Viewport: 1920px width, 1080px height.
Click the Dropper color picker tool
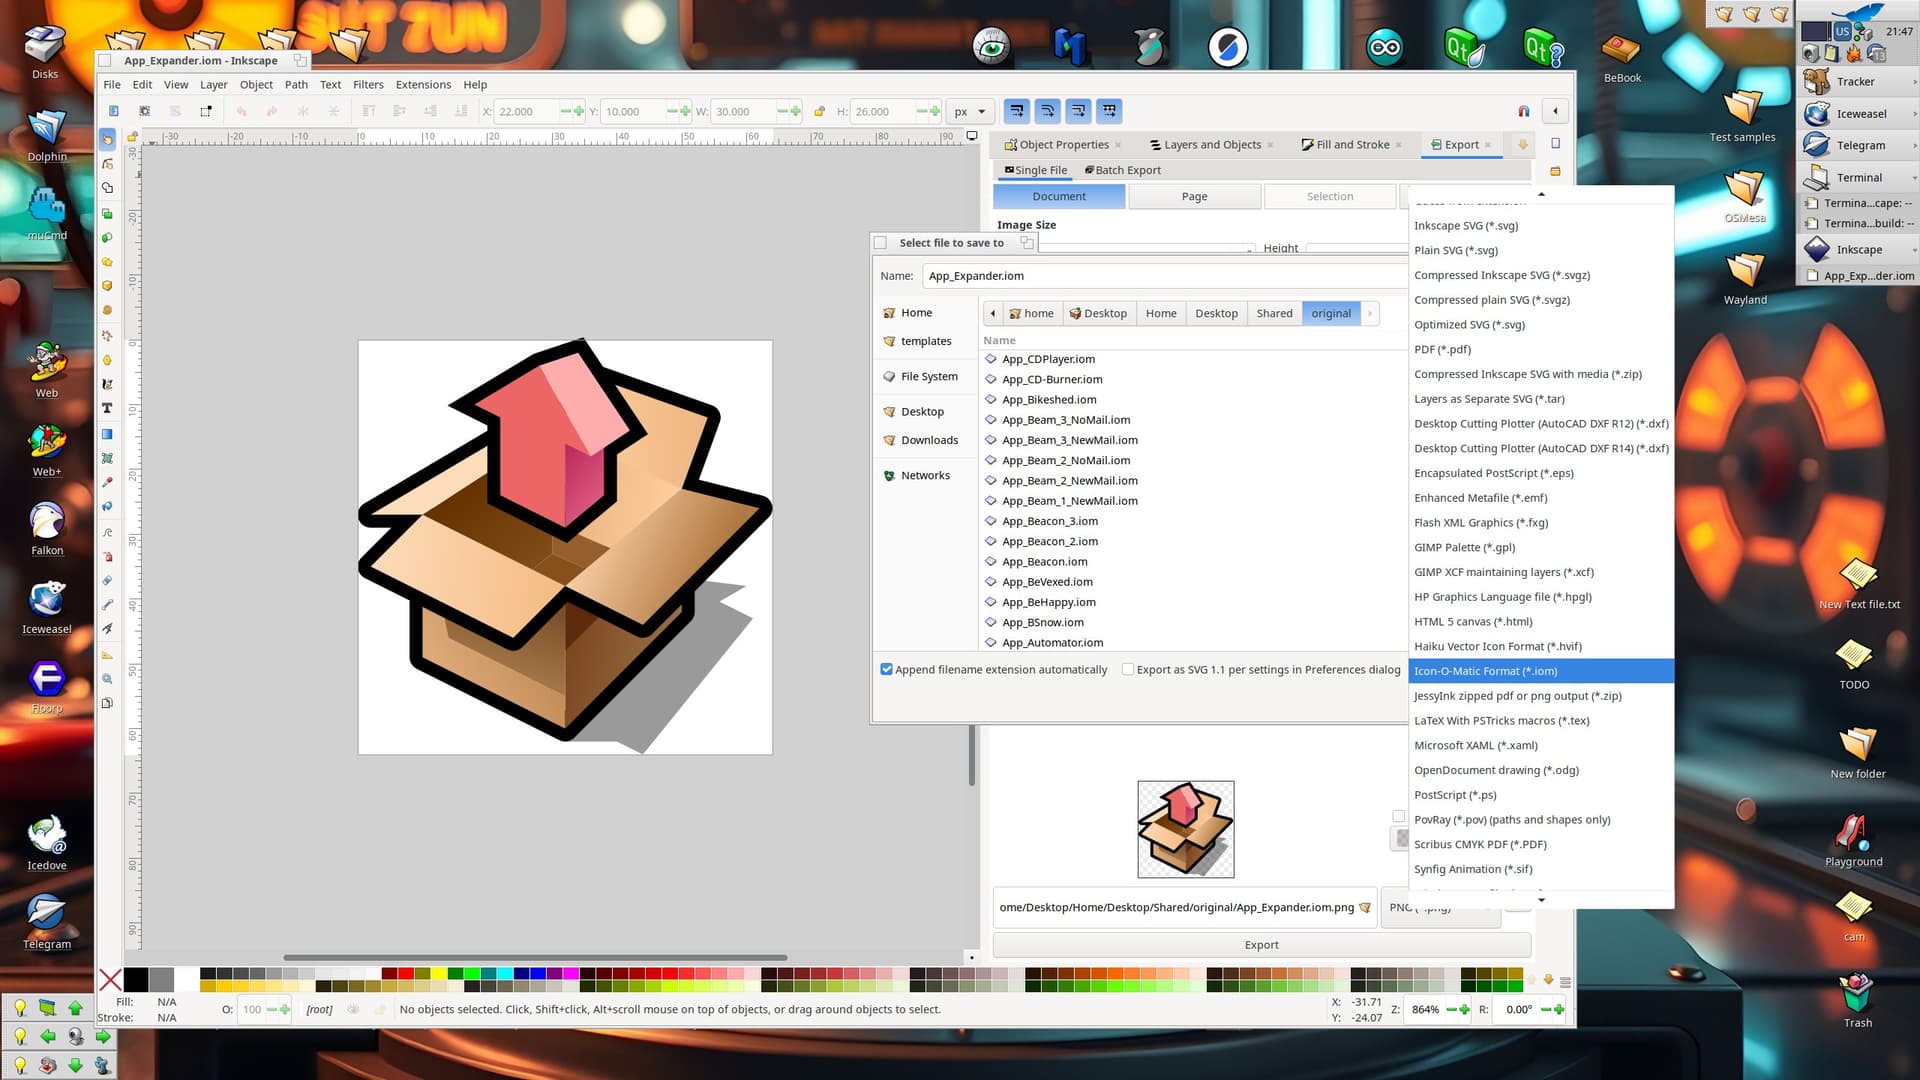click(107, 482)
